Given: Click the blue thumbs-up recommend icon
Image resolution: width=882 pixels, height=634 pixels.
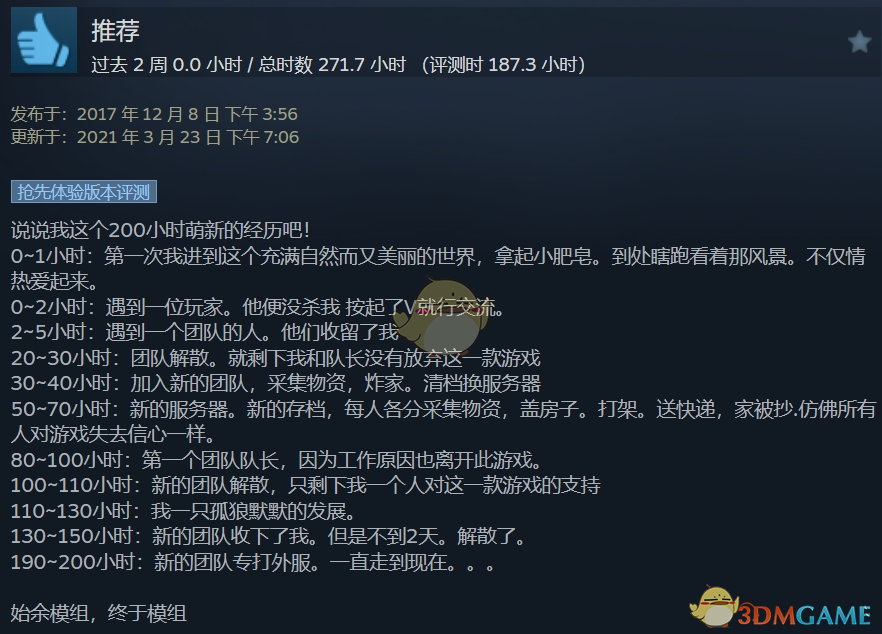Looking at the screenshot, I should 44,40.
